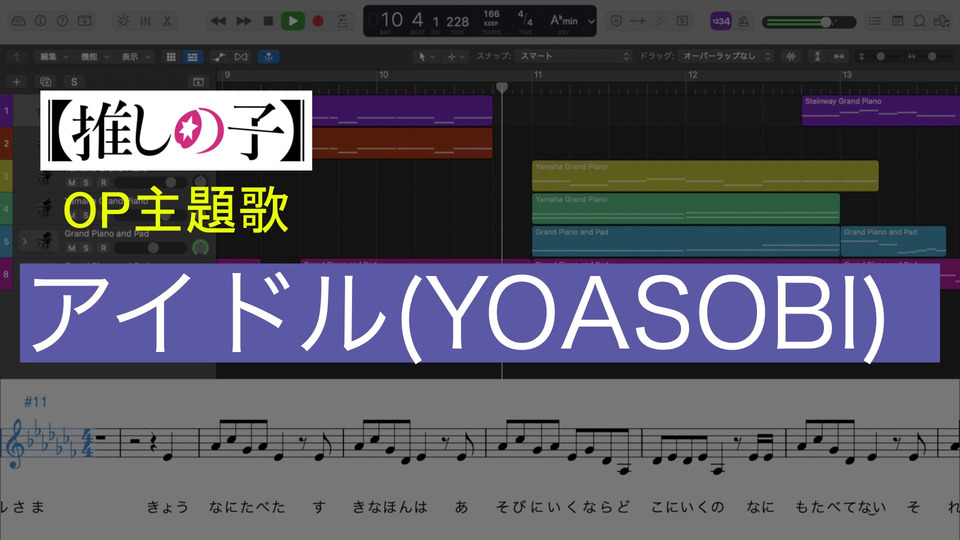Image resolution: width=960 pixels, height=540 pixels.
Task: Click the Duplicate Track button
Action: pos(46,81)
